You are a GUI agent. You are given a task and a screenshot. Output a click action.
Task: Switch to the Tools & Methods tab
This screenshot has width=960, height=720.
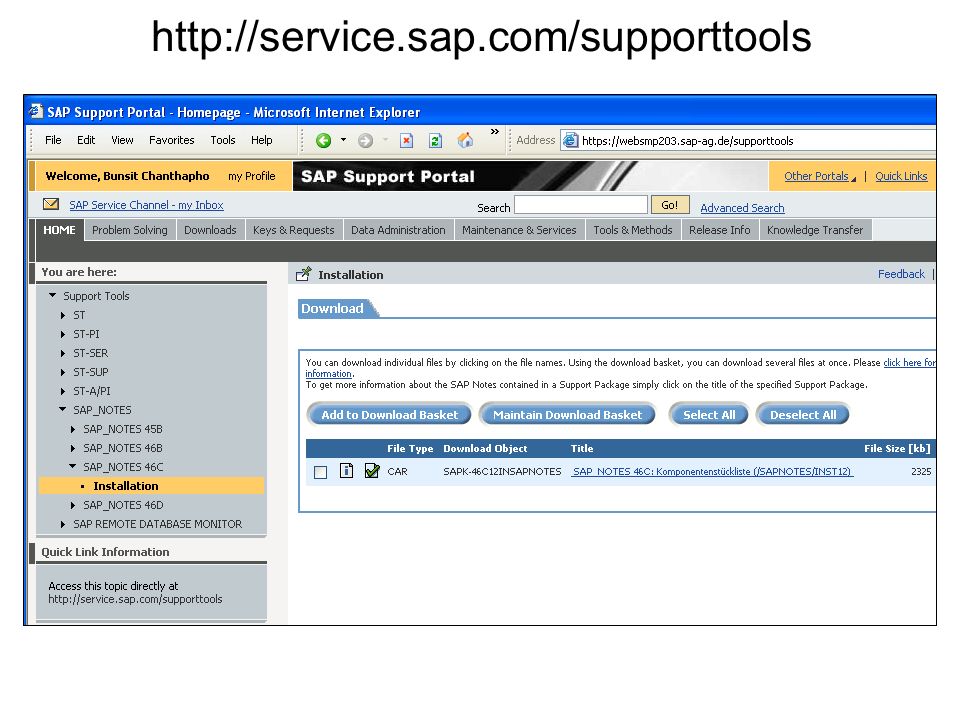pos(633,230)
